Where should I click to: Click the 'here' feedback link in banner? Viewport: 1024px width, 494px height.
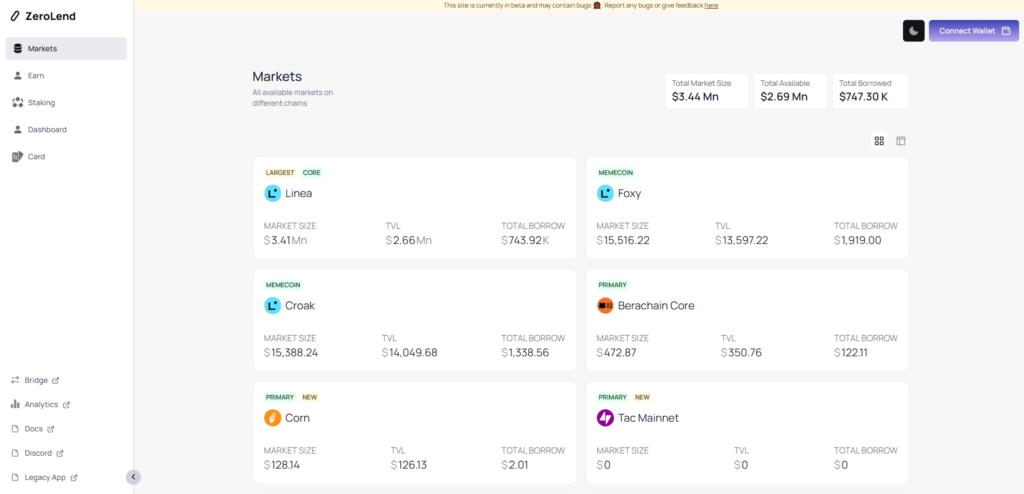click(x=711, y=5)
